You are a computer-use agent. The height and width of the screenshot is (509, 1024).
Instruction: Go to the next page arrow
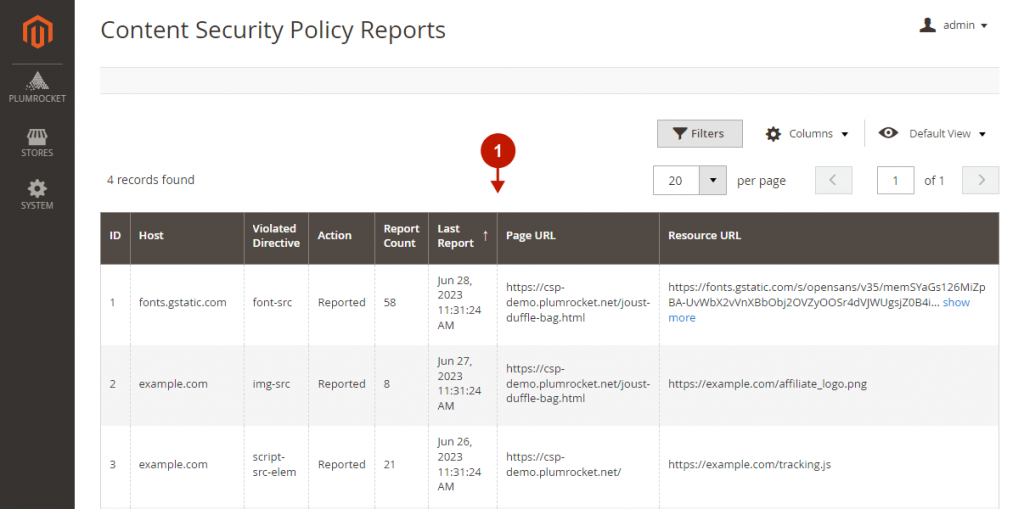pos(980,180)
